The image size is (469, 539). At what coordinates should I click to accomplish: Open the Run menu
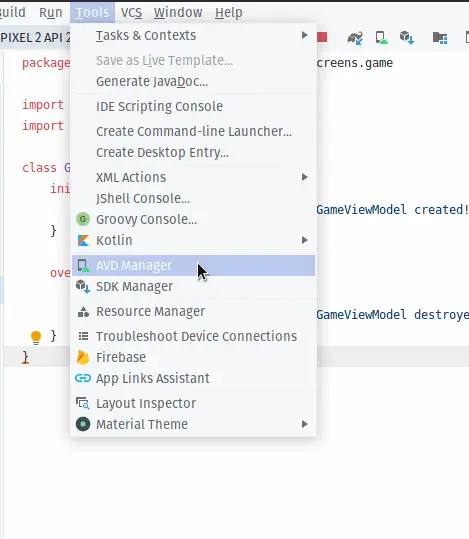pos(51,12)
